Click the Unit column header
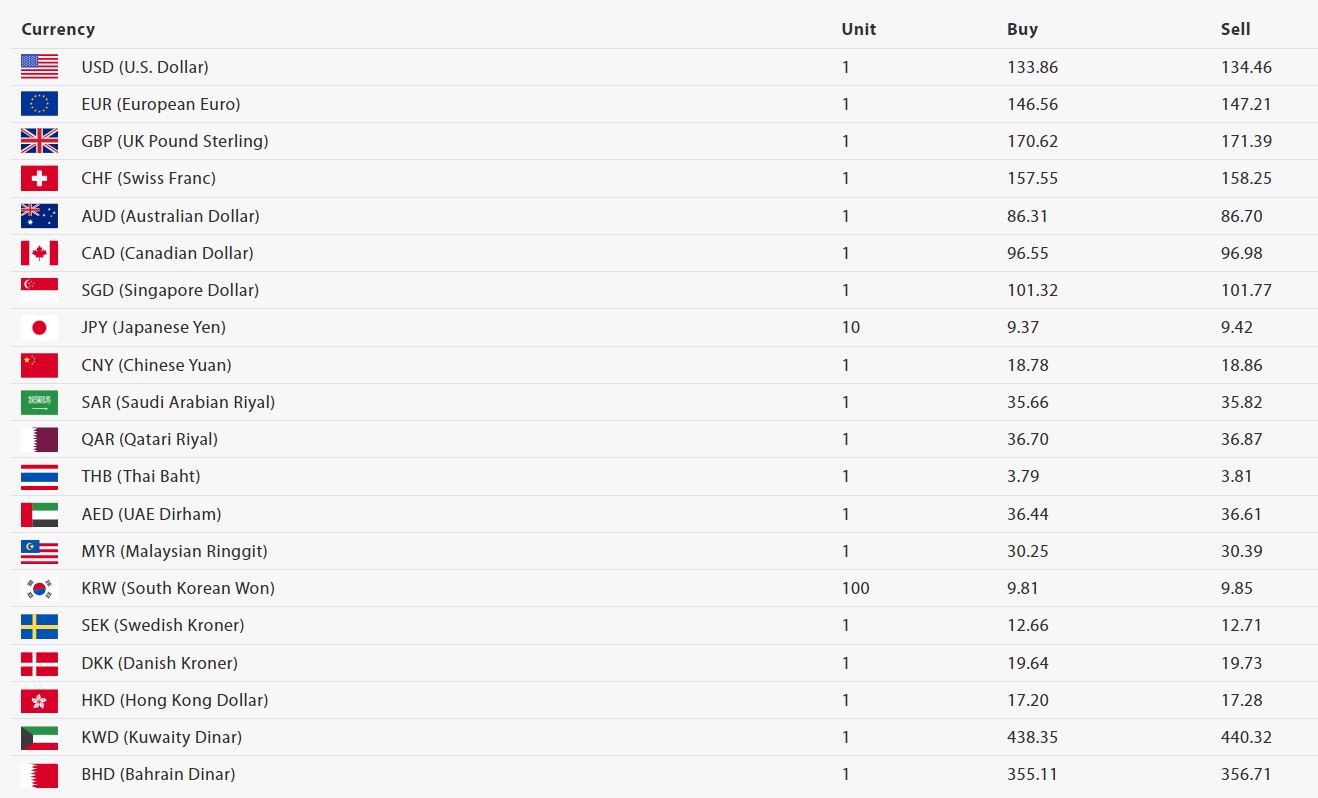Screen dimensions: 1318x798 coord(858,29)
